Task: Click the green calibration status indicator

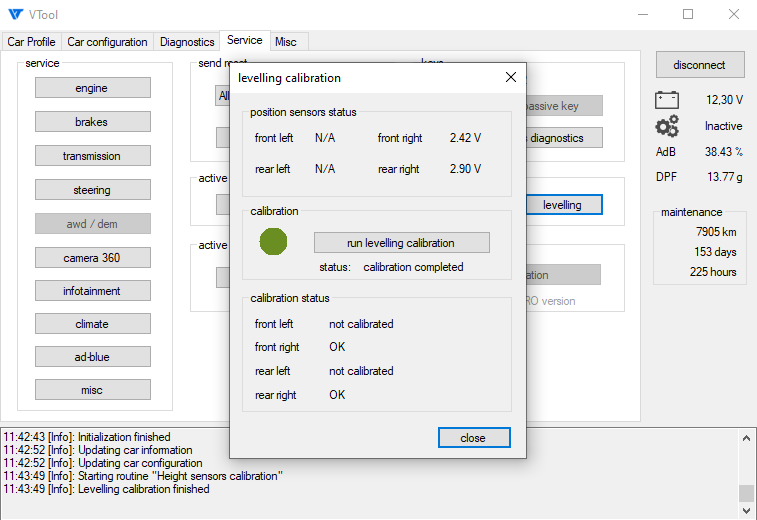Action: pyautogui.click(x=273, y=242)
